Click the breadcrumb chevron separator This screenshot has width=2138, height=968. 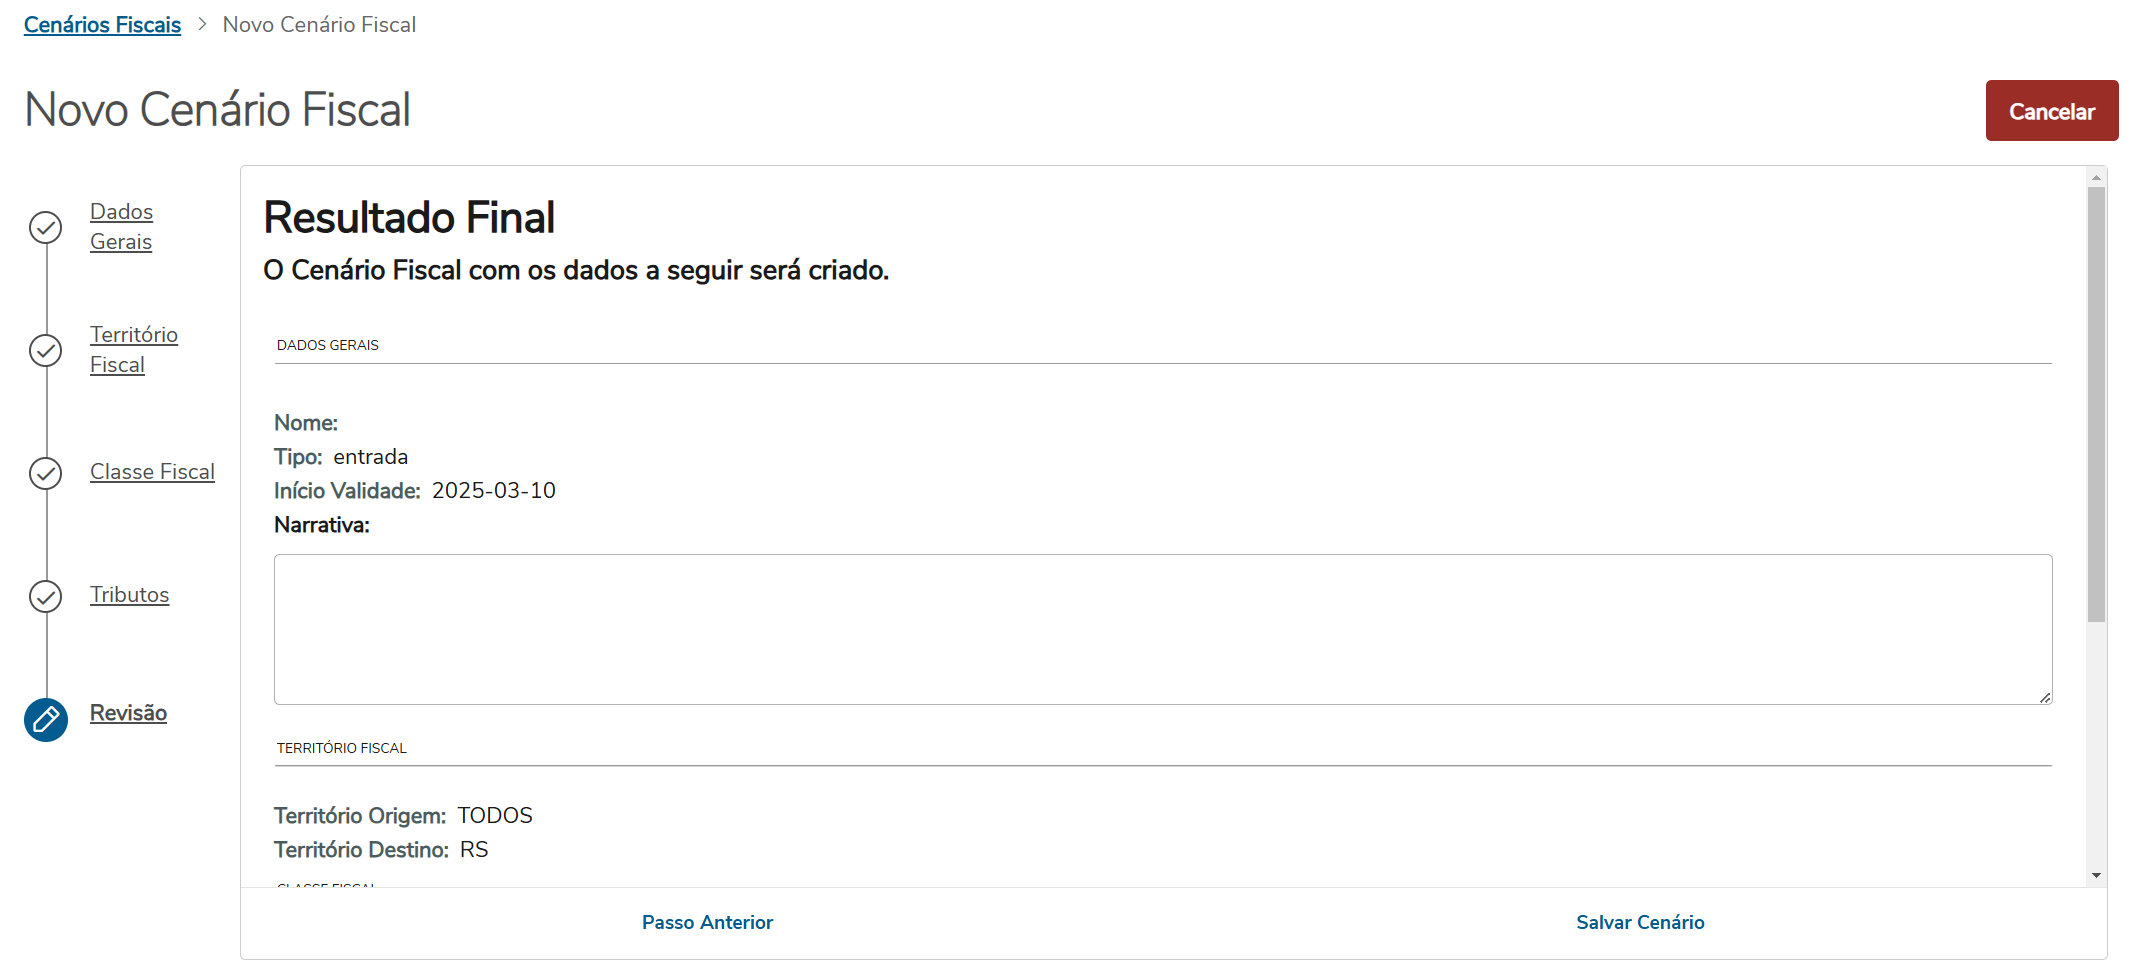click(x=202, y=24)
